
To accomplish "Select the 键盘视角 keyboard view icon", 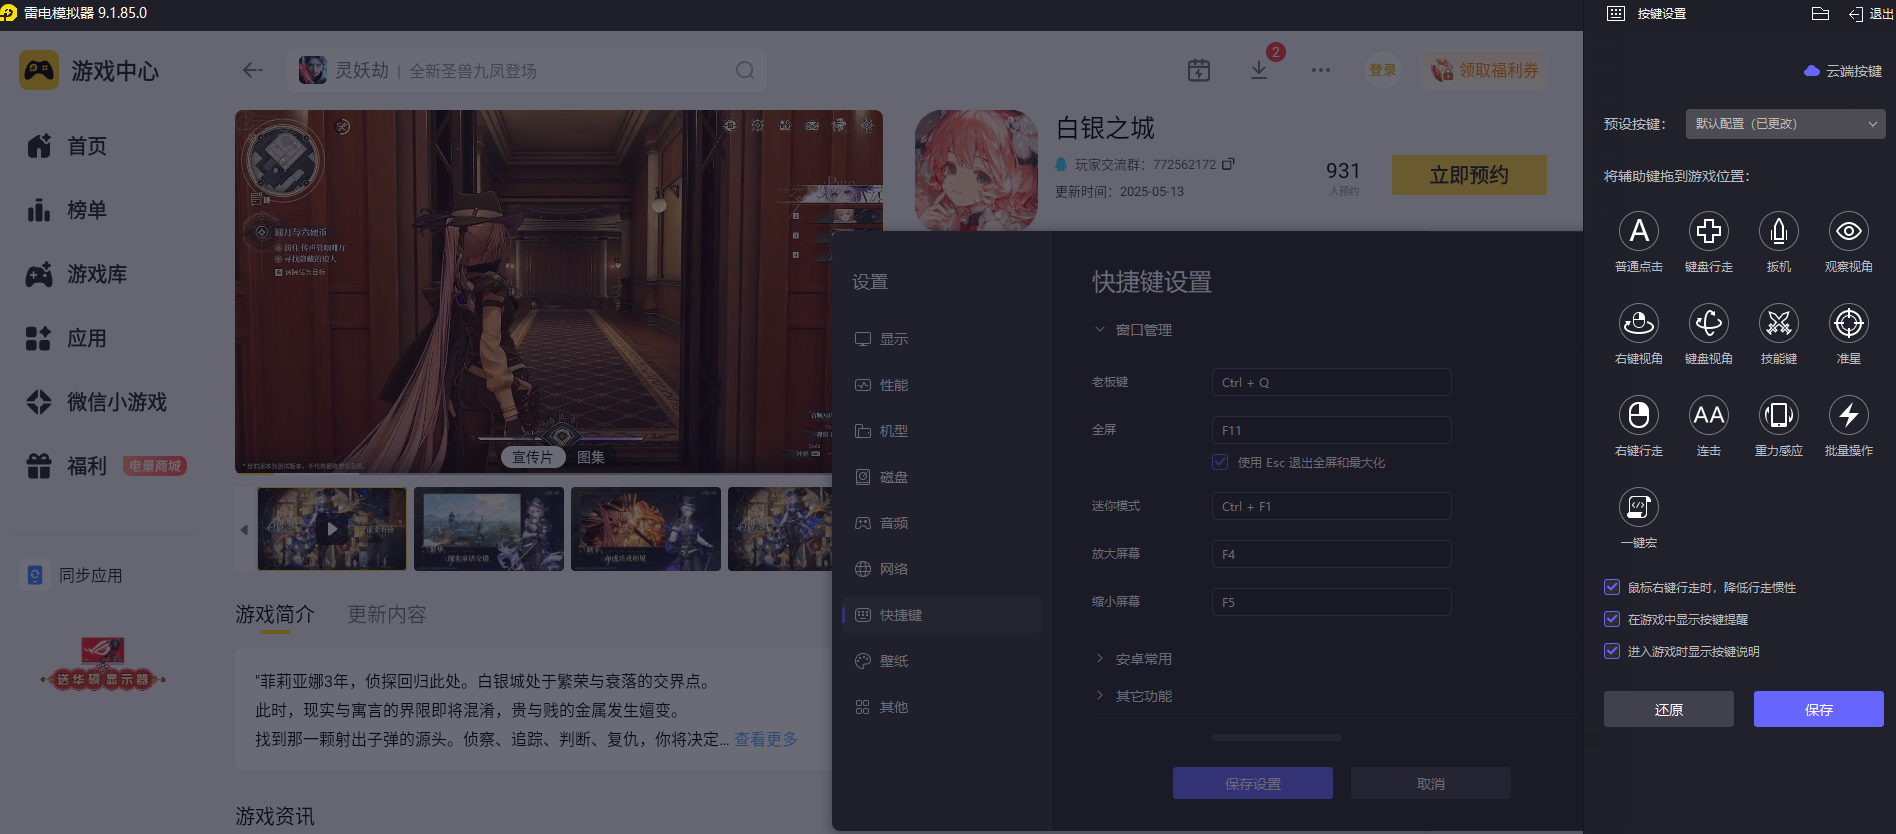I will (x=1708, y=324).
